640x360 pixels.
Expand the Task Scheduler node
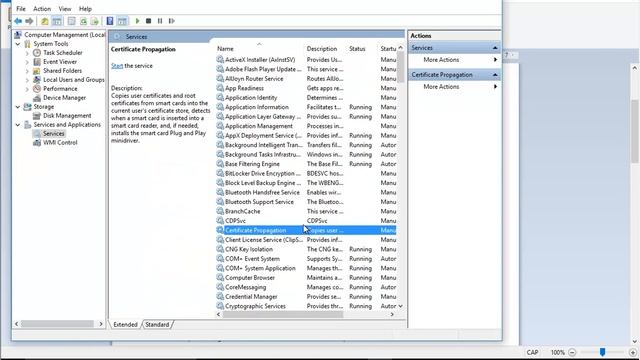[x=27, y=53]
